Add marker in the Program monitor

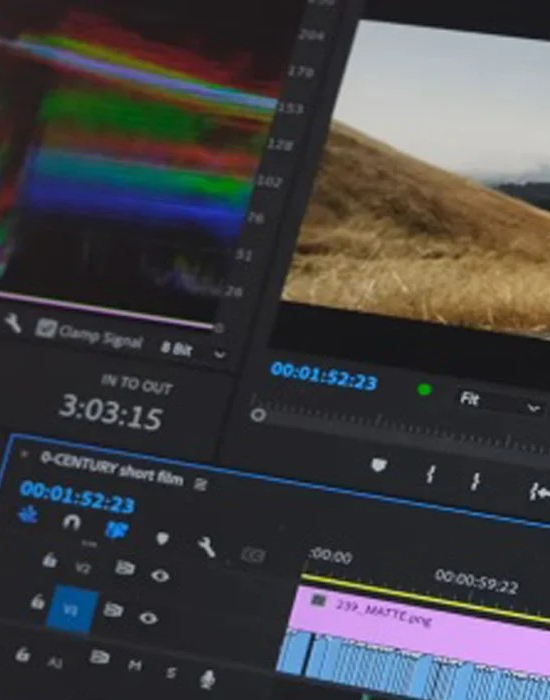pyautogui.click(x=379, y=465)
